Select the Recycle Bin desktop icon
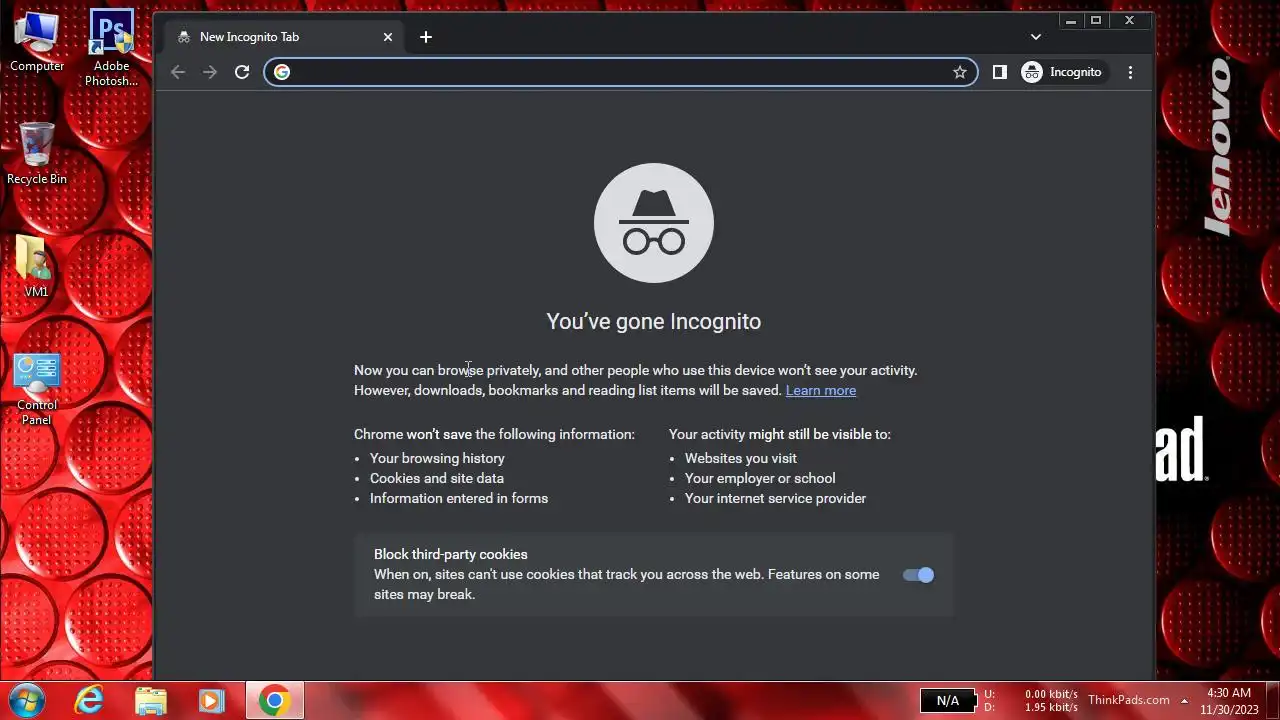The height and width of the screenshot is (720, 1280). [x=37, y=153]
